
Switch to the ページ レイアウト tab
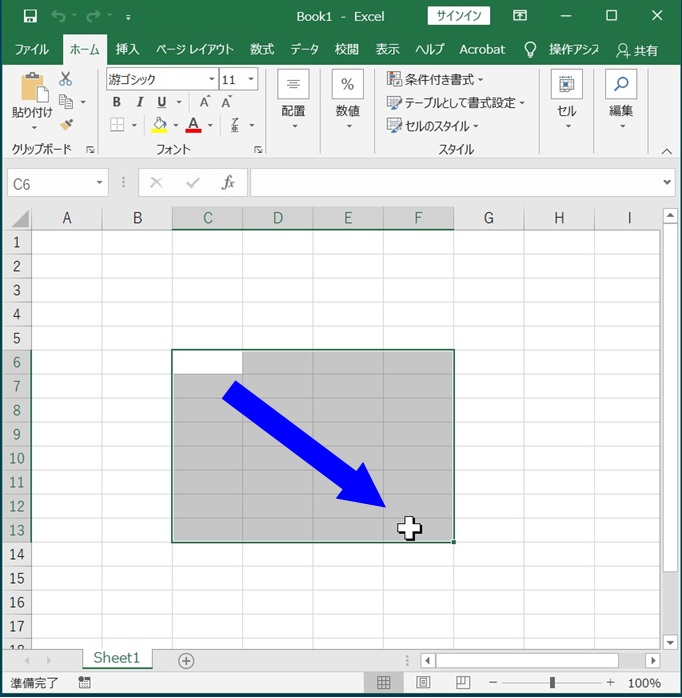click(x=195, y=49)
